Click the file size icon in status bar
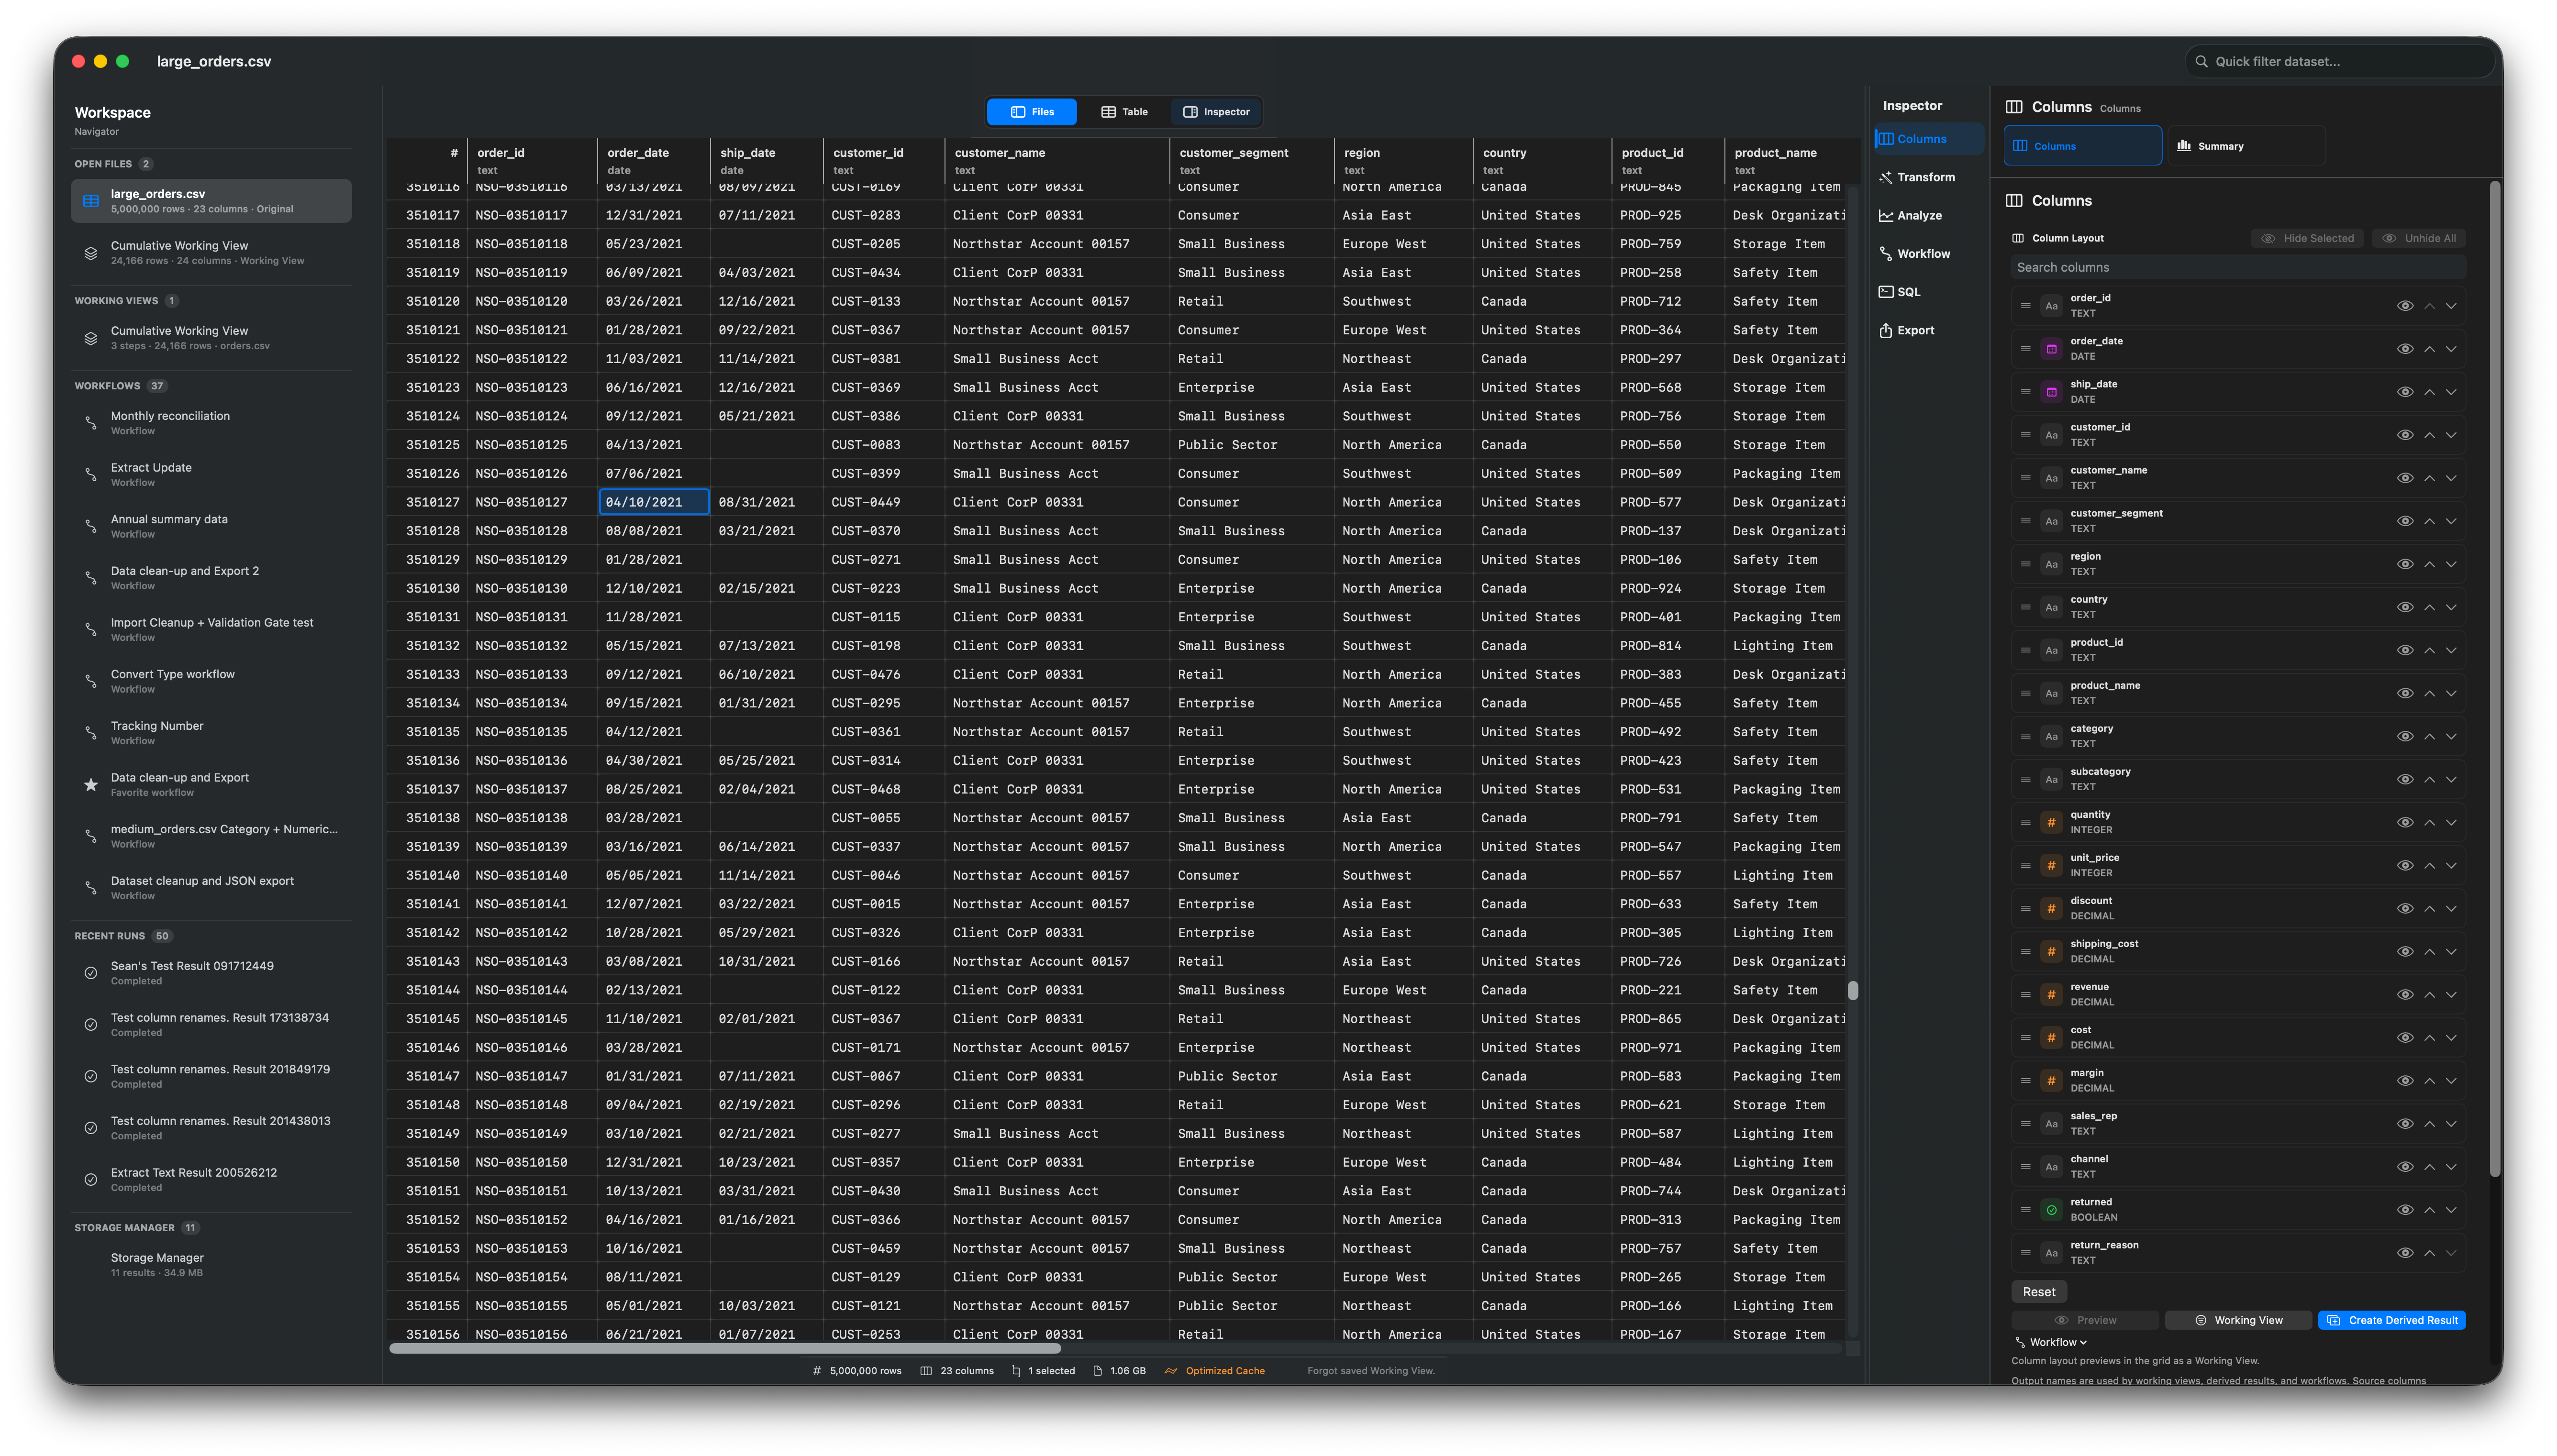 coord(1097,1371)
